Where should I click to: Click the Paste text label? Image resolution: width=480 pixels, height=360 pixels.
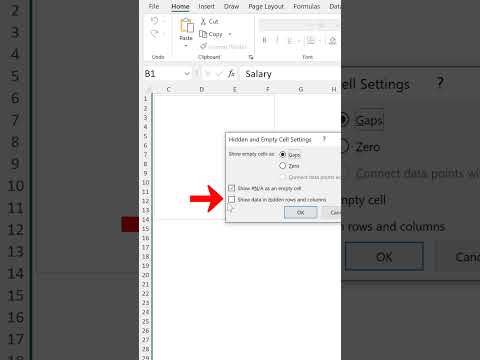[x=186, y=38]
